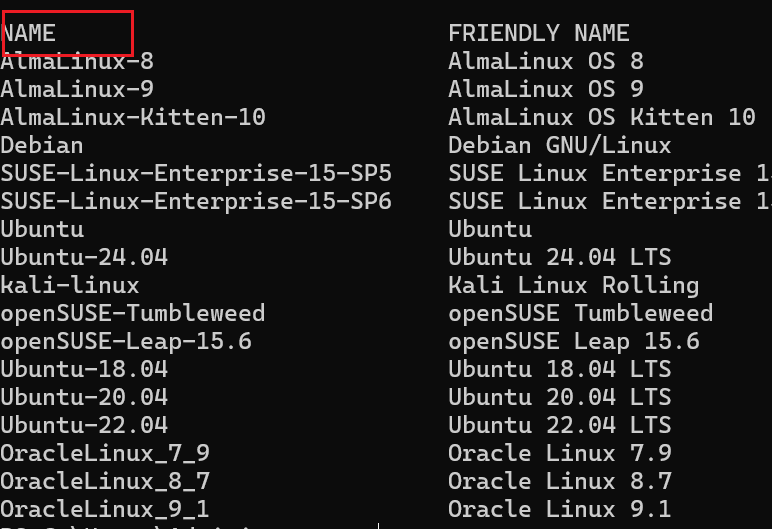
Task: Select SUSE-Linux-Enterprise-15-SP5 distribution name
Action: tap(196, 173)
